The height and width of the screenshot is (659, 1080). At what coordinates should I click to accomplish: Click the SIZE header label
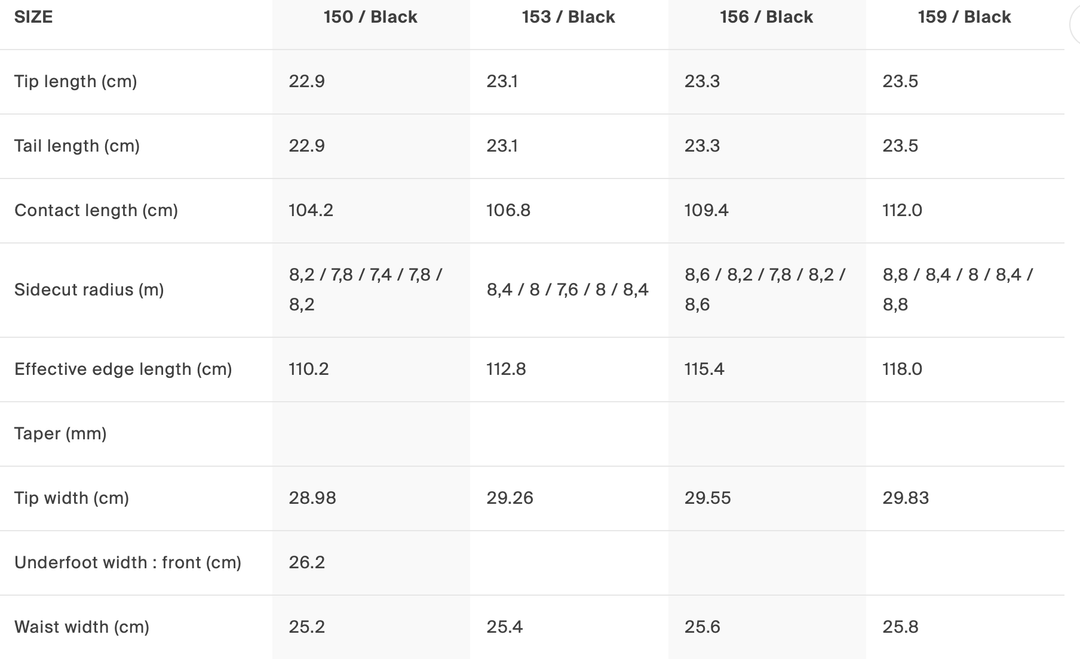tap(33, 17)
